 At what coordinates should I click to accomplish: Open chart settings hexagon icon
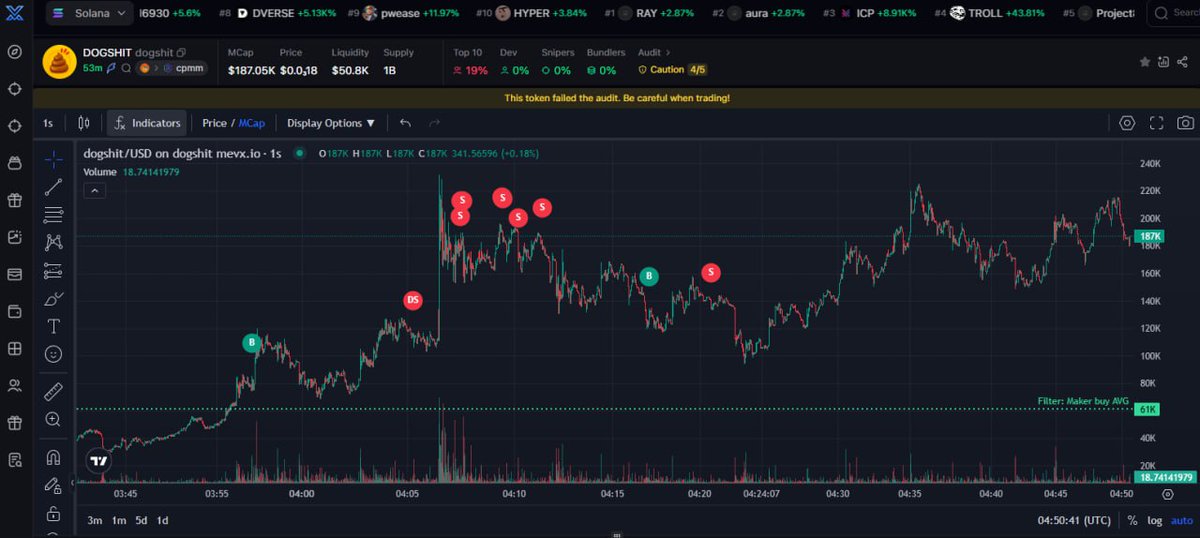pyautogui.click(x=1127, y=123)
